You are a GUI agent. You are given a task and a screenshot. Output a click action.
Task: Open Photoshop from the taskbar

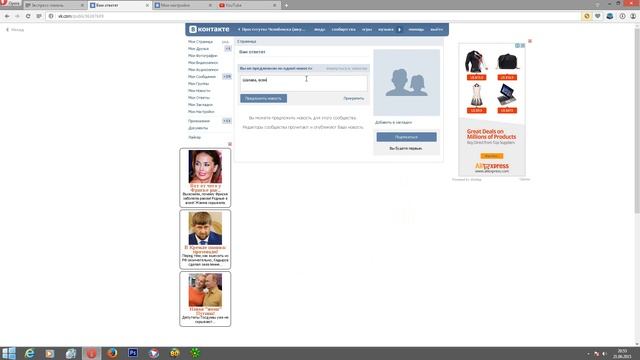coord(133,353)
